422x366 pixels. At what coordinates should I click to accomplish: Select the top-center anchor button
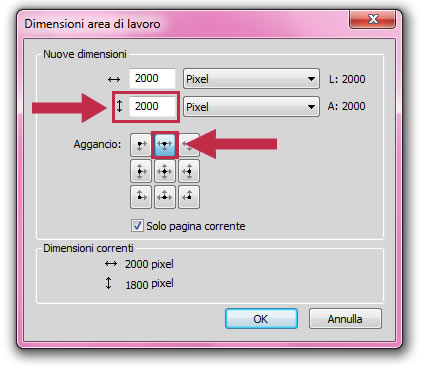(x=165, y=145)
